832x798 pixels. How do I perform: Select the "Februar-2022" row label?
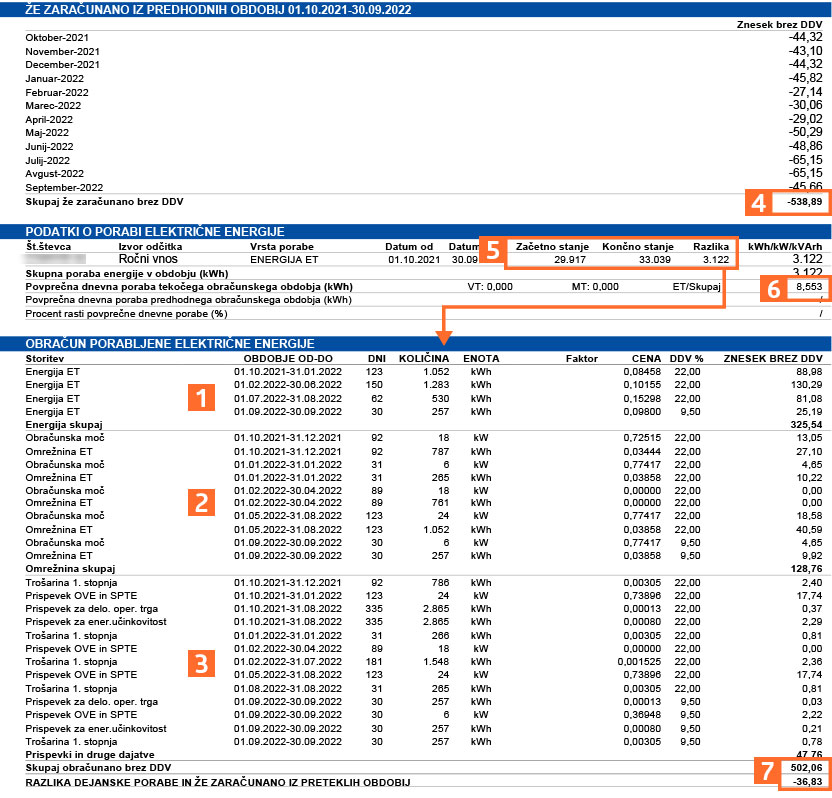(57, 92)
